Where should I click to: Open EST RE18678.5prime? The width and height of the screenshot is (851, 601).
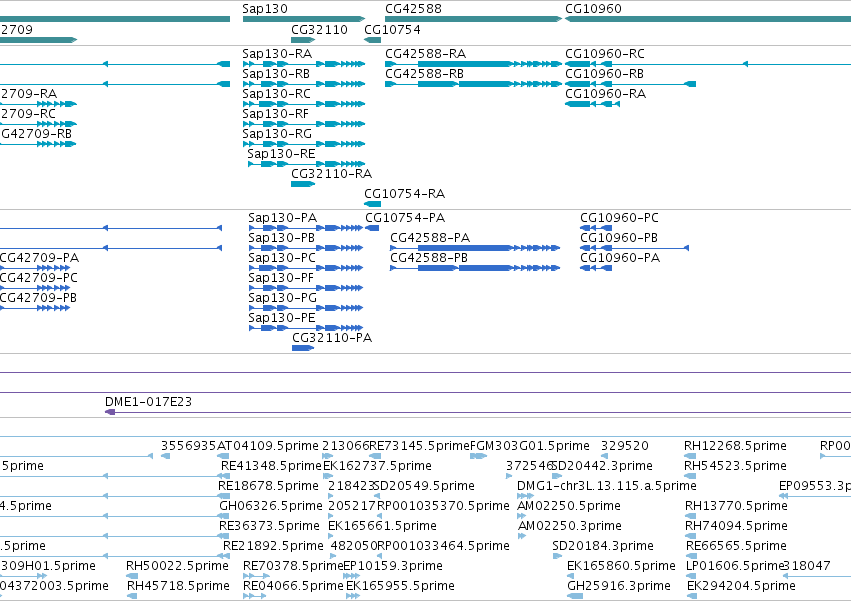pos(269,486)
